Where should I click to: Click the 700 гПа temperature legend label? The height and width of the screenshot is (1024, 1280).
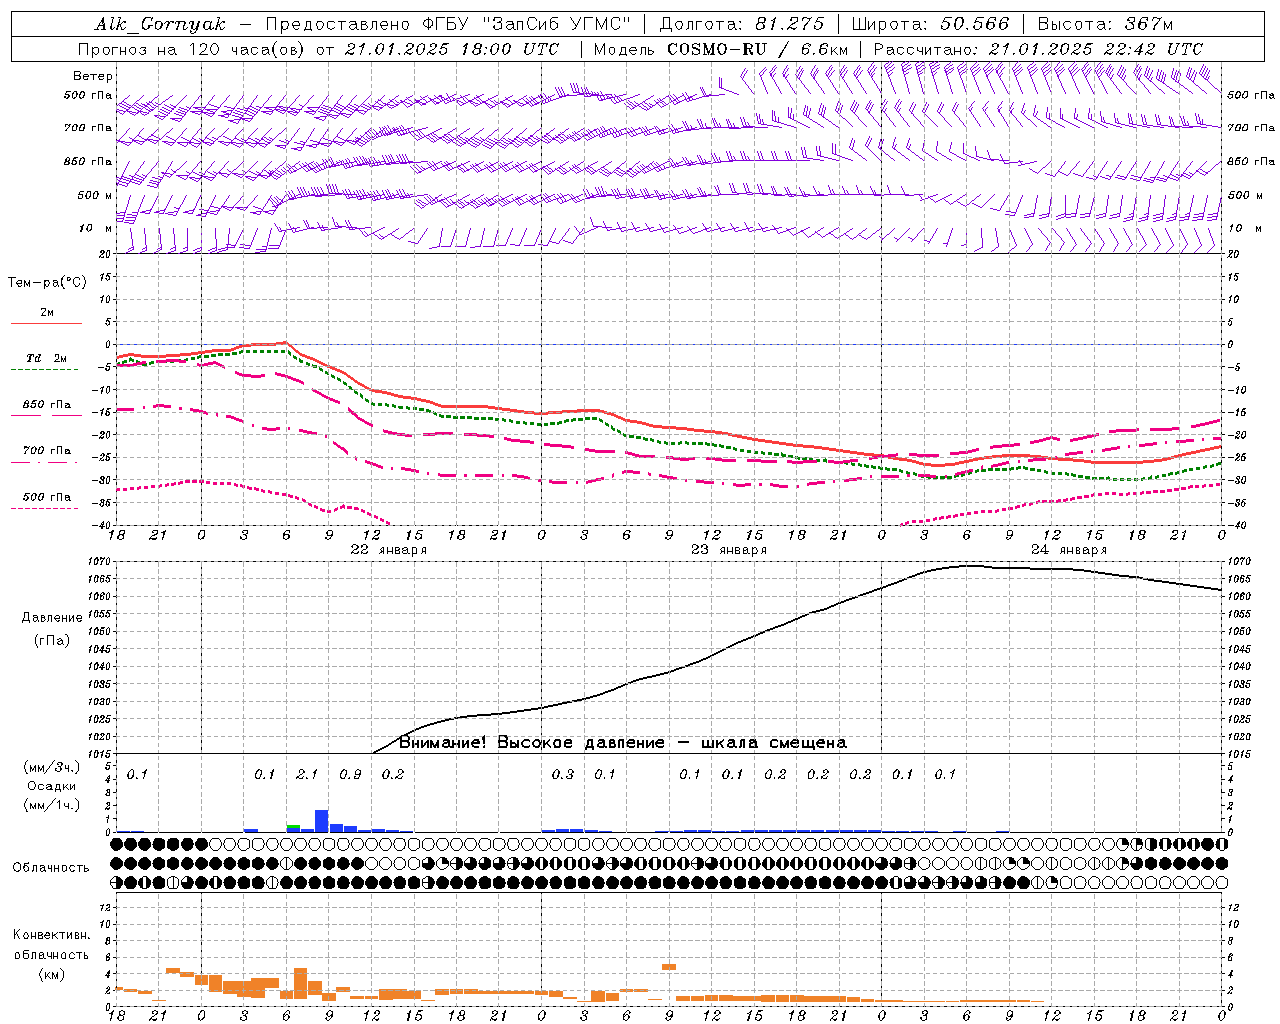point(47,451)
